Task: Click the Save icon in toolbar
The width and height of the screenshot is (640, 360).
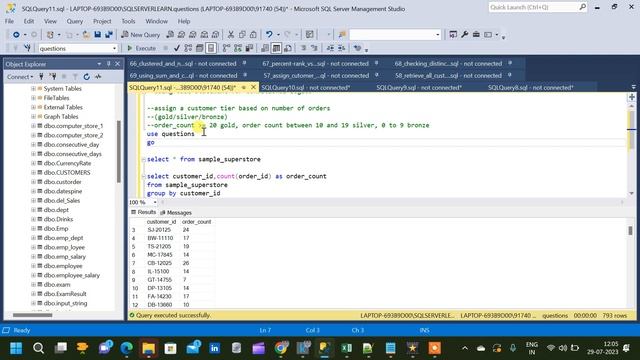Action: pos(98,35)
